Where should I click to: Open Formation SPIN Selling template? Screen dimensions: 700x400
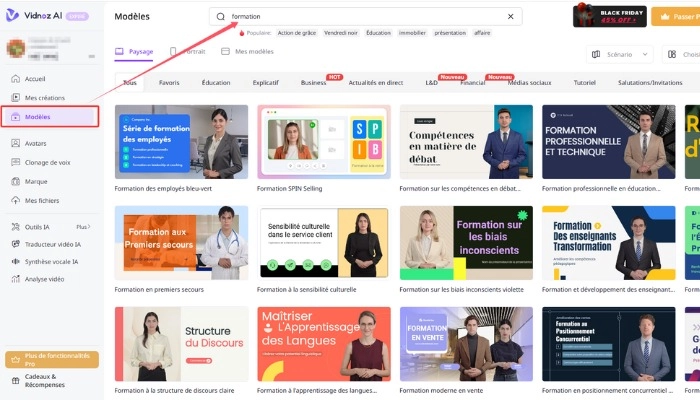click(x=324, y=142)
